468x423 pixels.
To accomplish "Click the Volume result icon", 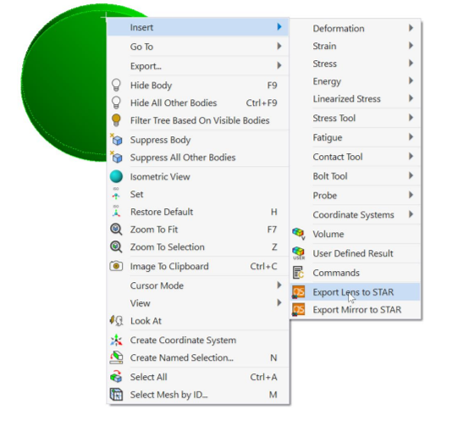I will (298, 234).
